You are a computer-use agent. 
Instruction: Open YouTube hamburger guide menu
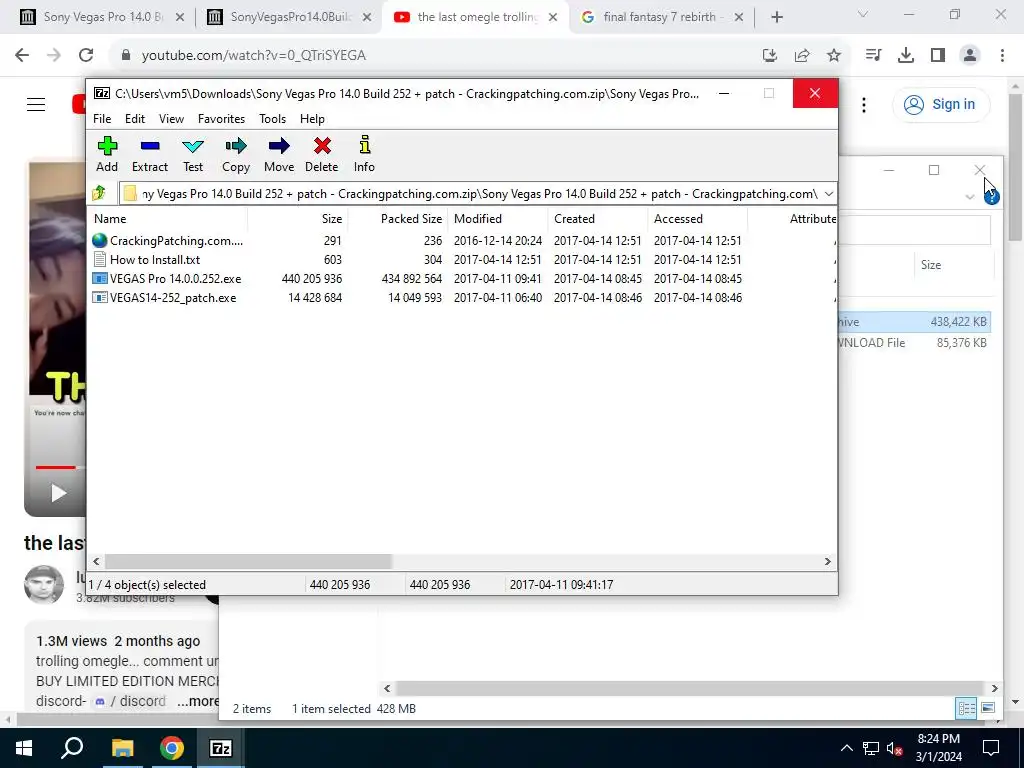pos(36,104)
